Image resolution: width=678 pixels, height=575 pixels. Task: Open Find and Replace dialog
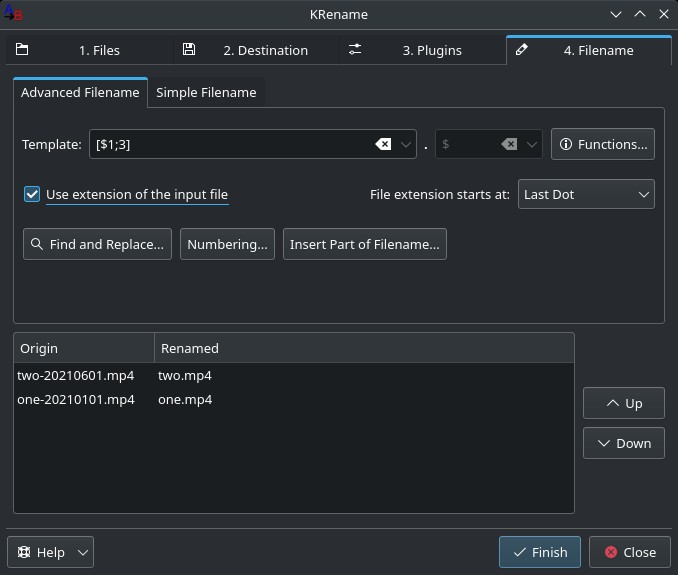click(97, 244)
